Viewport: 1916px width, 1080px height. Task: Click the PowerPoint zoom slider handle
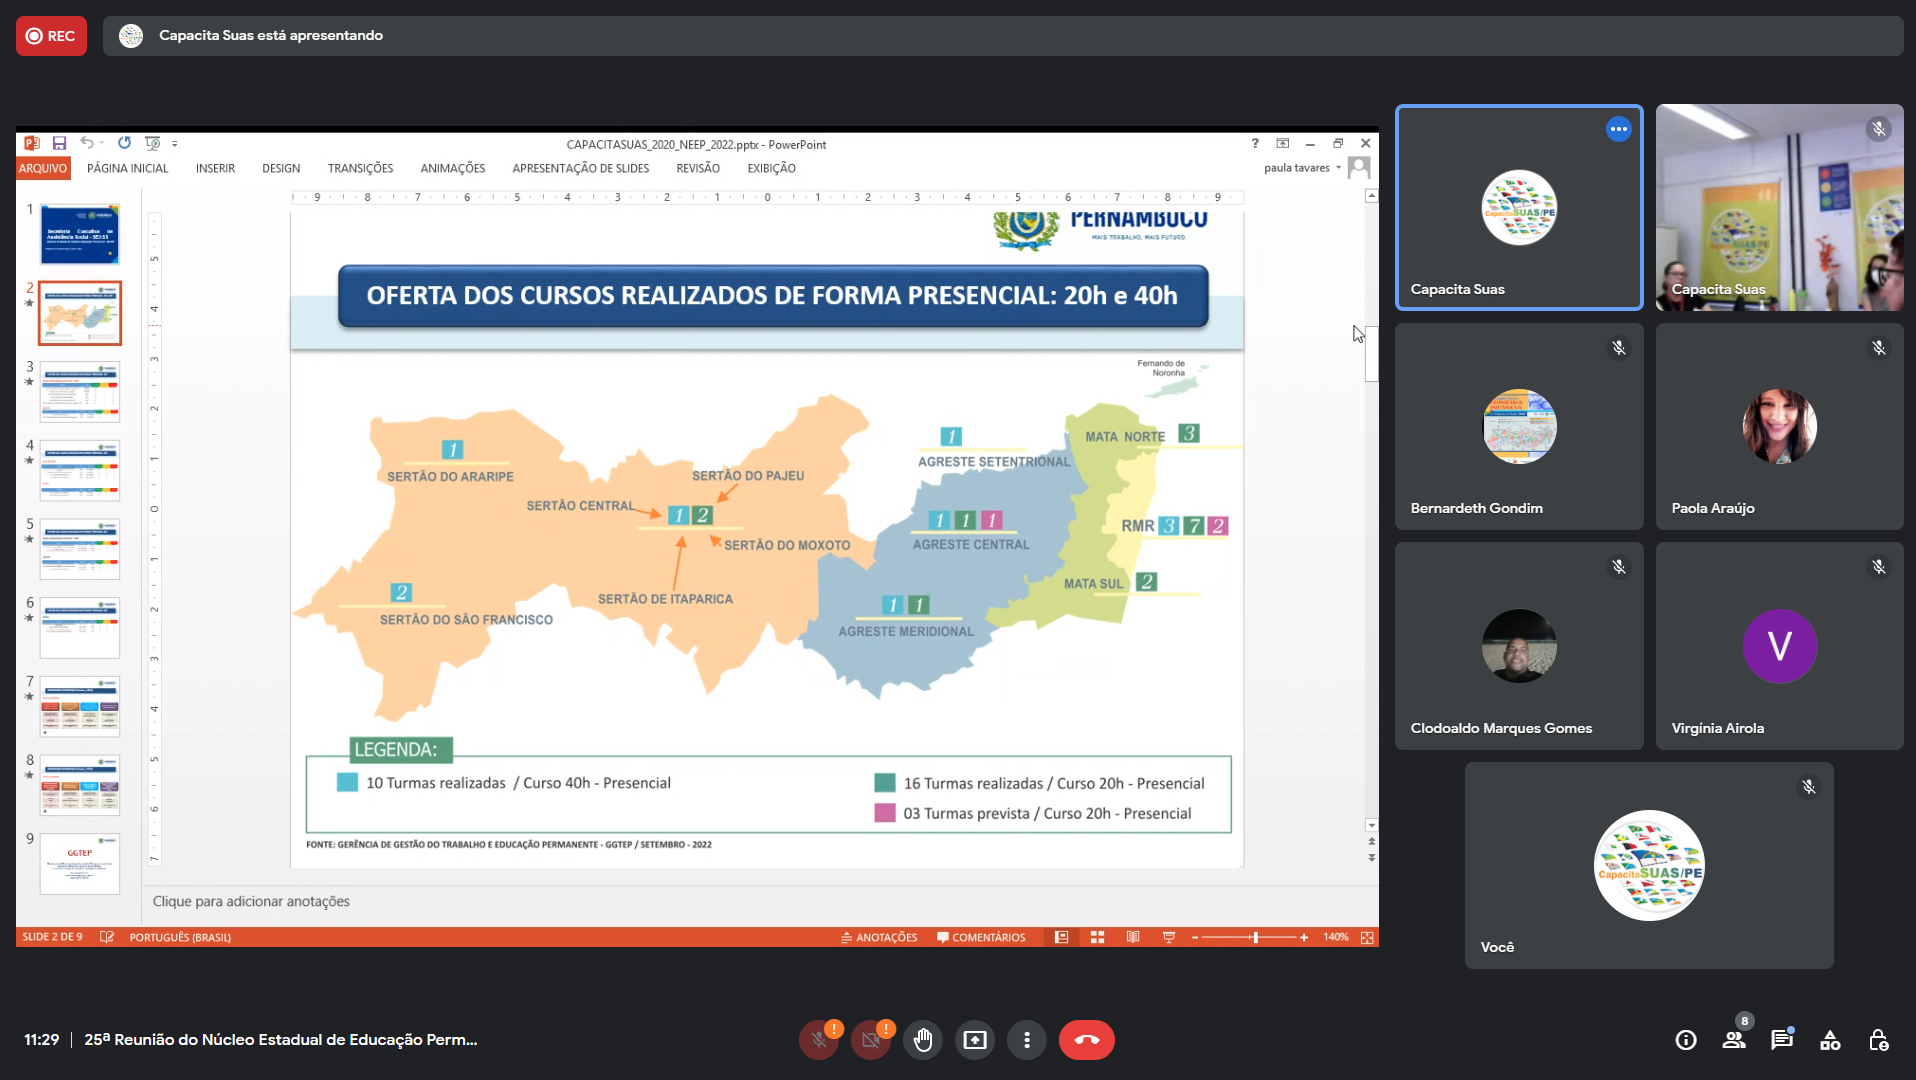tap(1255, 938)
